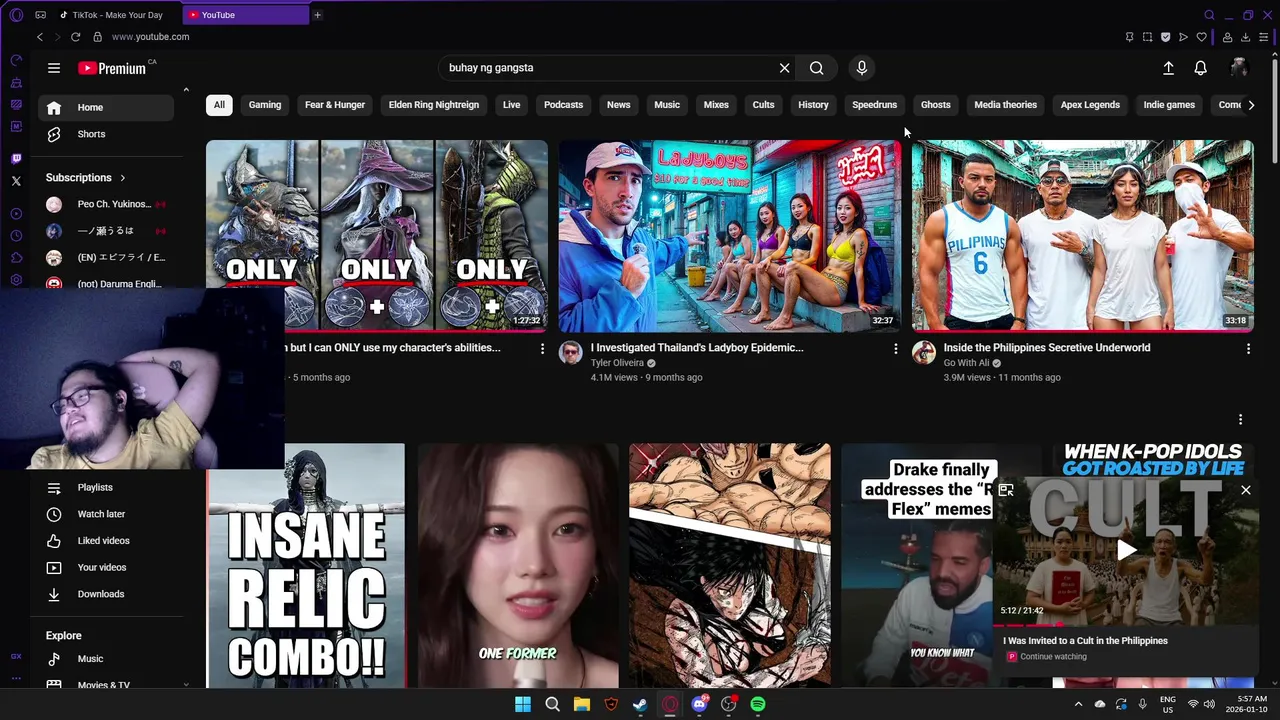This screenshot has height=720, width=1280.
Task: Open GX Control speedometer in sidebar
Action: click(16, 61)
